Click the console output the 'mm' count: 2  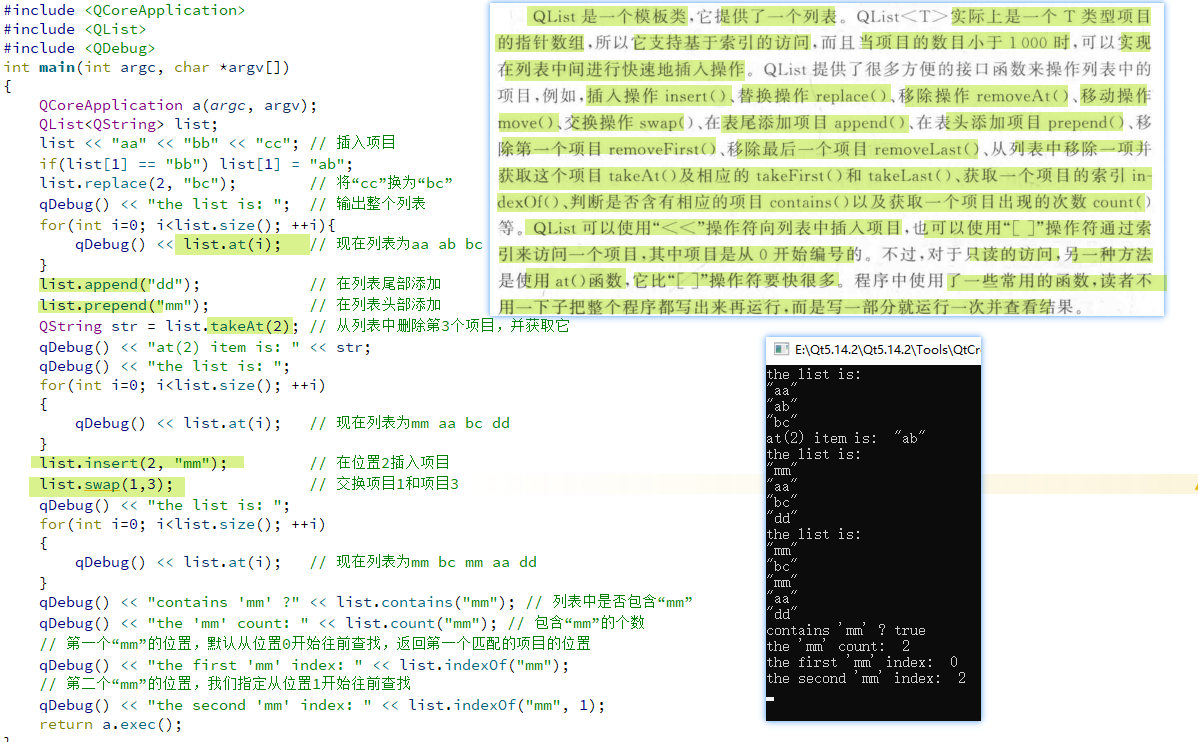[838, 646]
